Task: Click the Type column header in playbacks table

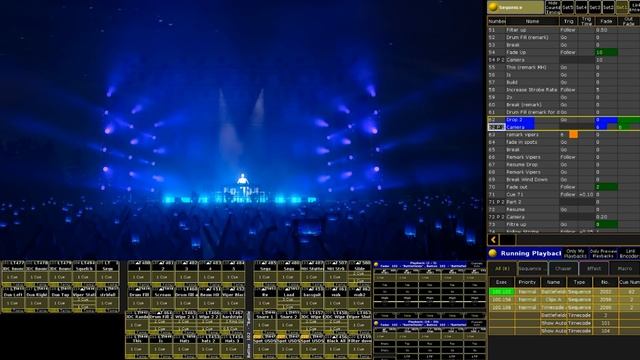Action: (579, 282)
